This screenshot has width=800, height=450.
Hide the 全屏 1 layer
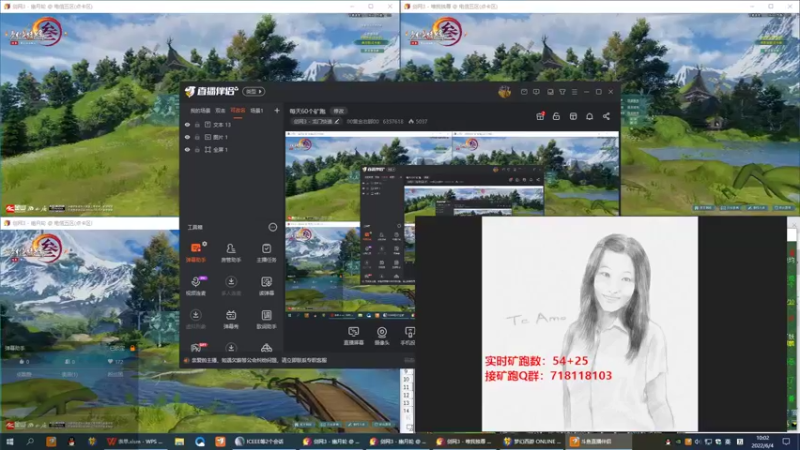pyautogui.click(x=187, y=149)
